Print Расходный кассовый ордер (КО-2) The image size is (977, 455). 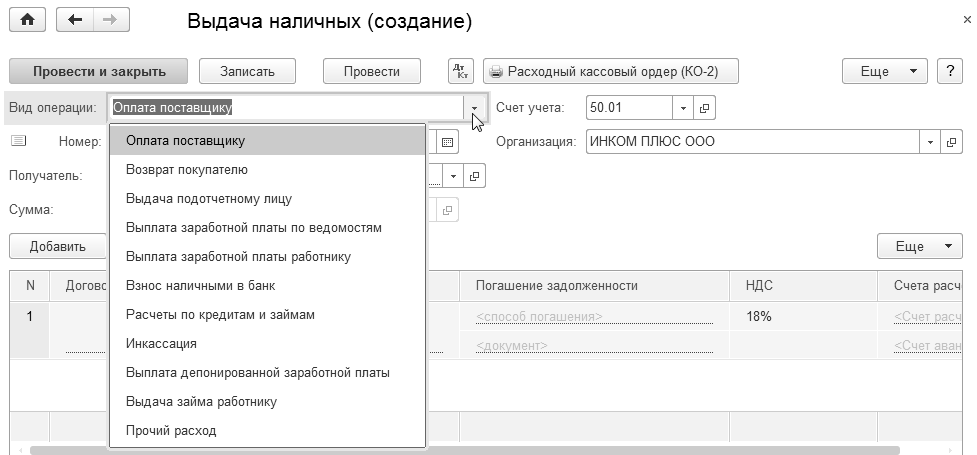611,71
